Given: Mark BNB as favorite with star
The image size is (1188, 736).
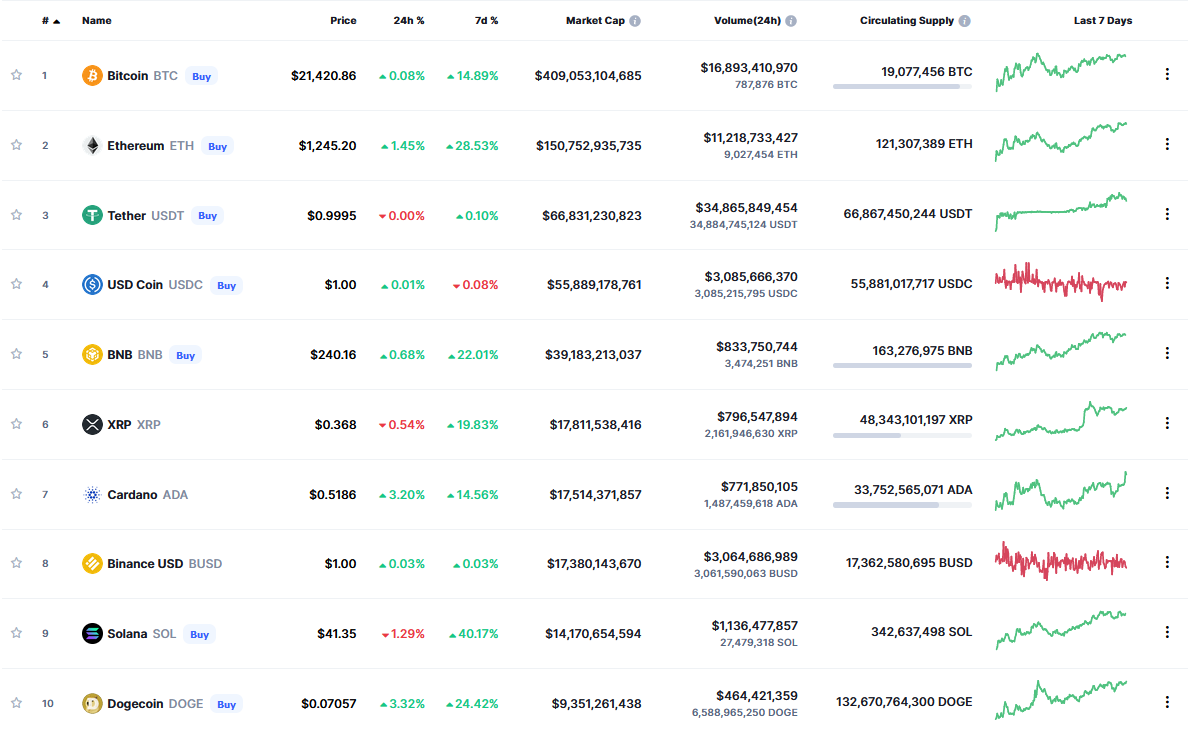Looking at the screenshot, I should coord(16,354).
